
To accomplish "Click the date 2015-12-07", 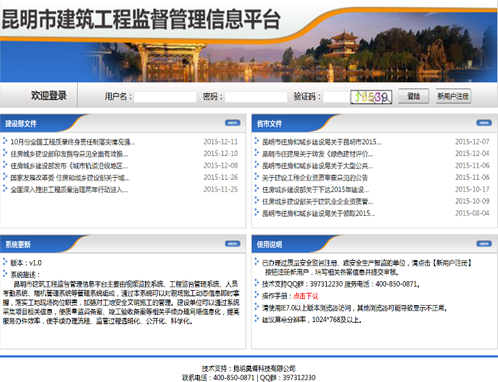I will point(472,142).
